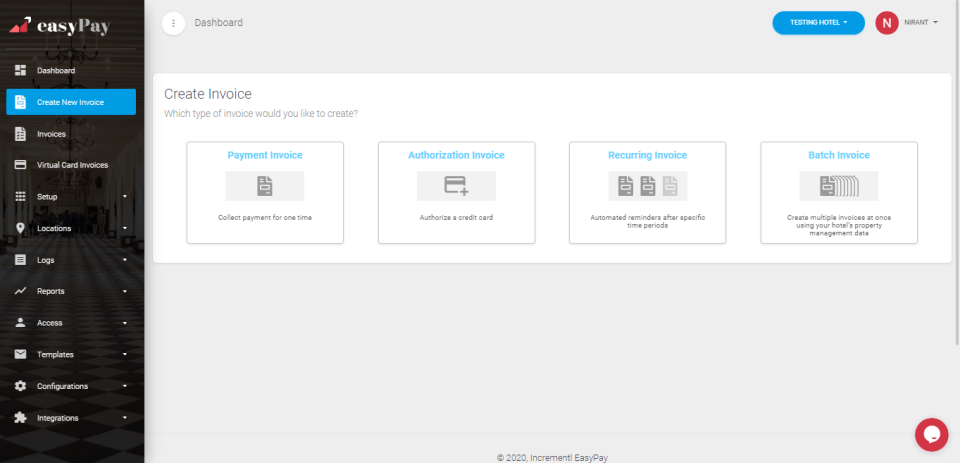960x463 pixels.
Task: Expand the Configurations menu arrow
Action: click(x=125, y=386)
